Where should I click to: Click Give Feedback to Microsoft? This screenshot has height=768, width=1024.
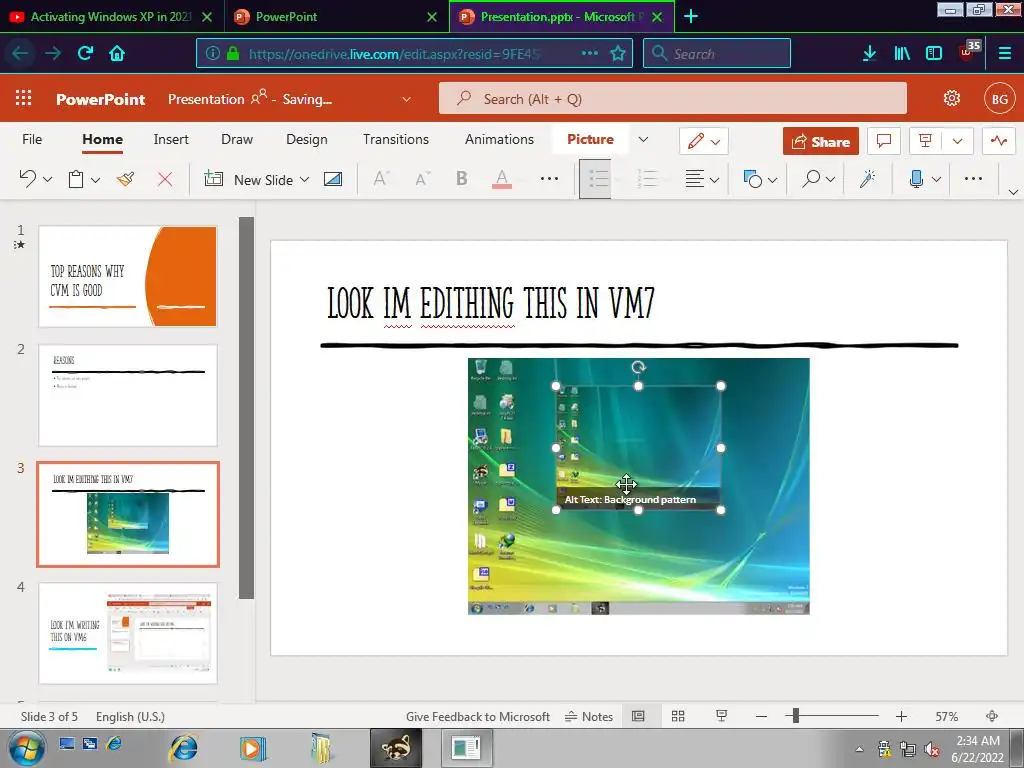tap(477, 716)
